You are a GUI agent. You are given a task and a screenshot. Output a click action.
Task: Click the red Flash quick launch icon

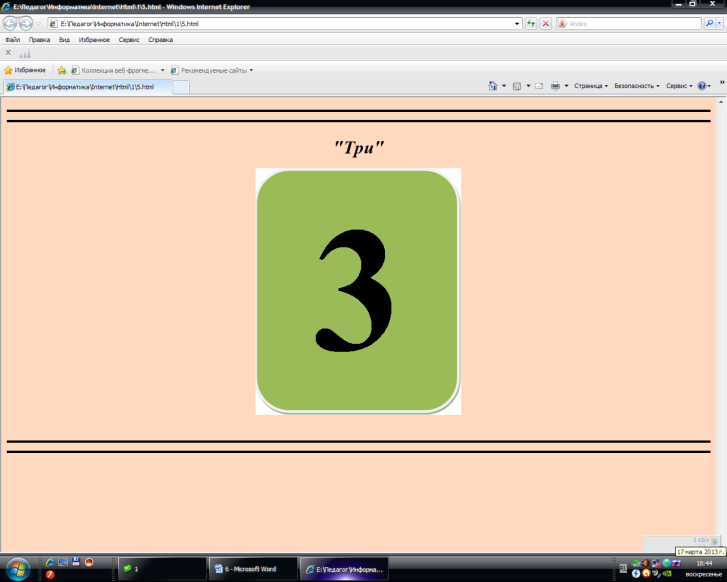50,575
